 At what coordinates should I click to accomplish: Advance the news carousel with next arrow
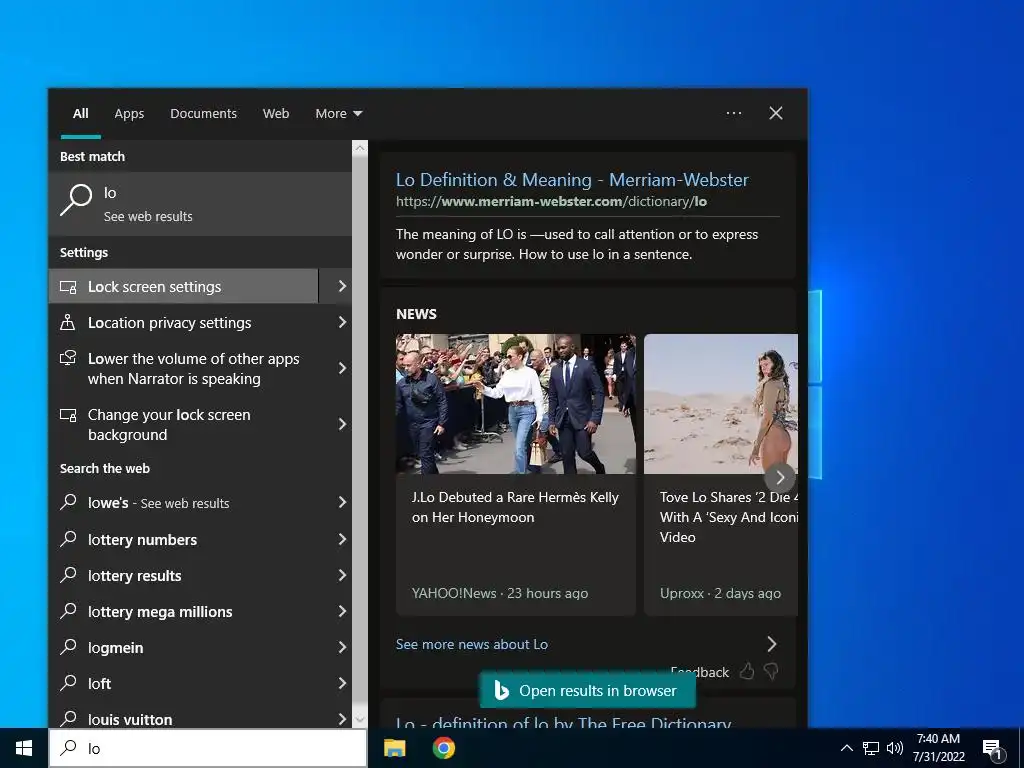pyautogui.click(x=780, y=477)
